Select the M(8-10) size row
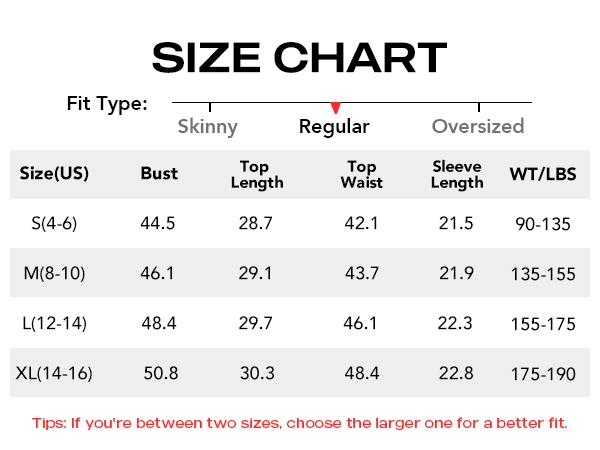This screenshot has height=450, width=600. [x=54, y=273]
